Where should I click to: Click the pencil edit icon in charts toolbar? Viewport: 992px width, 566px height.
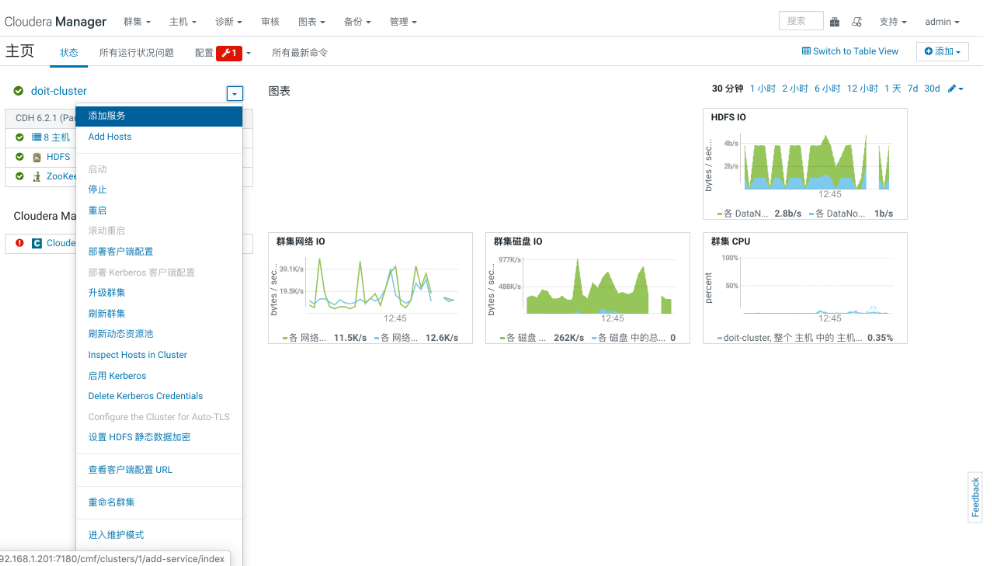point(952,89)
